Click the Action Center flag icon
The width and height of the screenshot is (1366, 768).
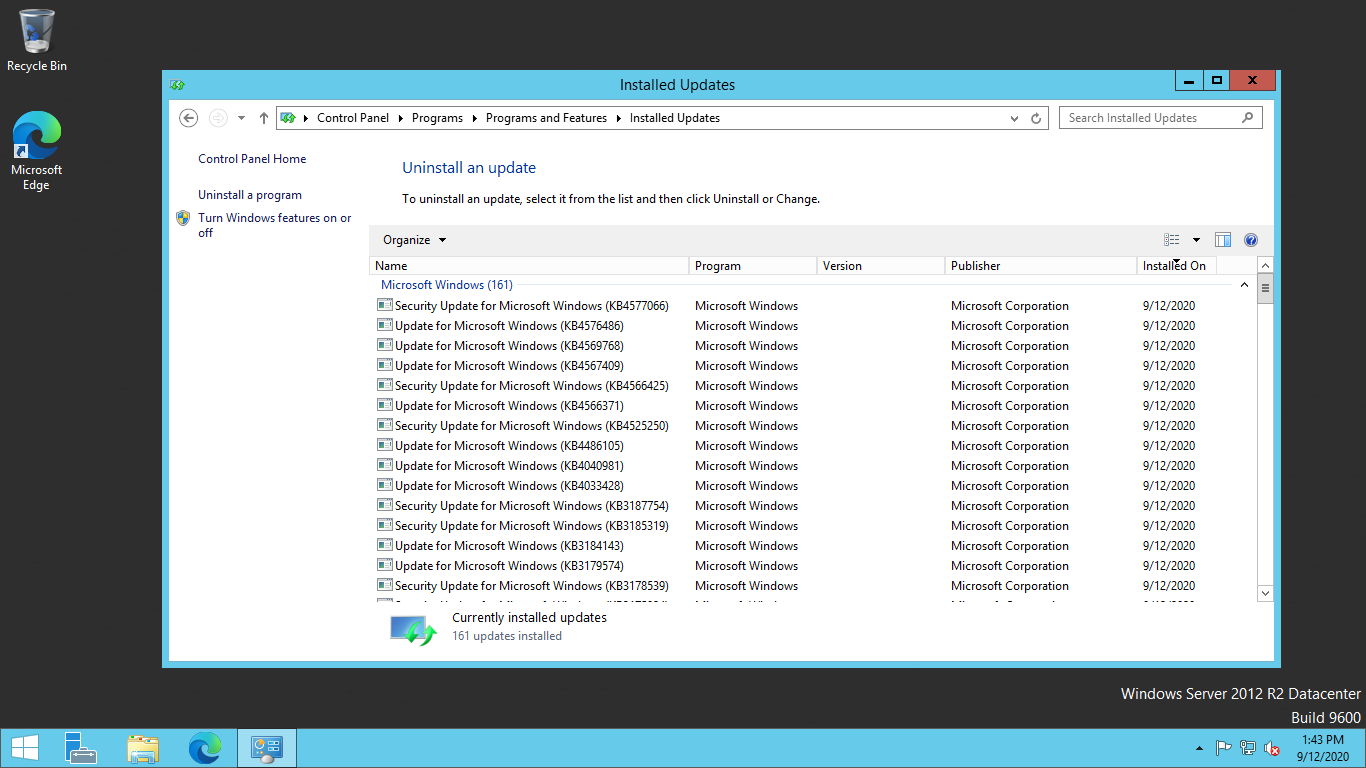[1223, 748]
